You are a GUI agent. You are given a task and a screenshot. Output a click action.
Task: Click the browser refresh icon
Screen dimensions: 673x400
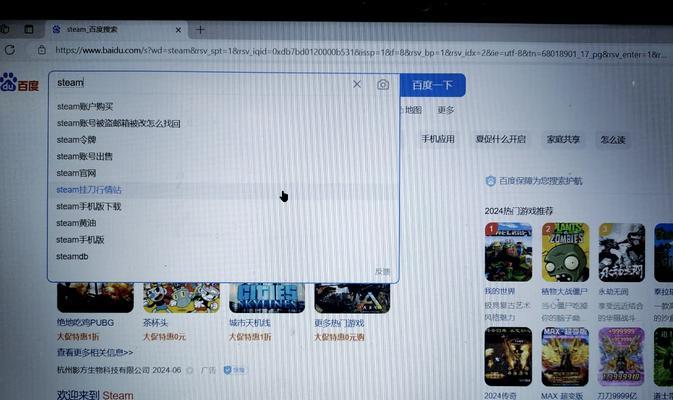tap(10, 50)
